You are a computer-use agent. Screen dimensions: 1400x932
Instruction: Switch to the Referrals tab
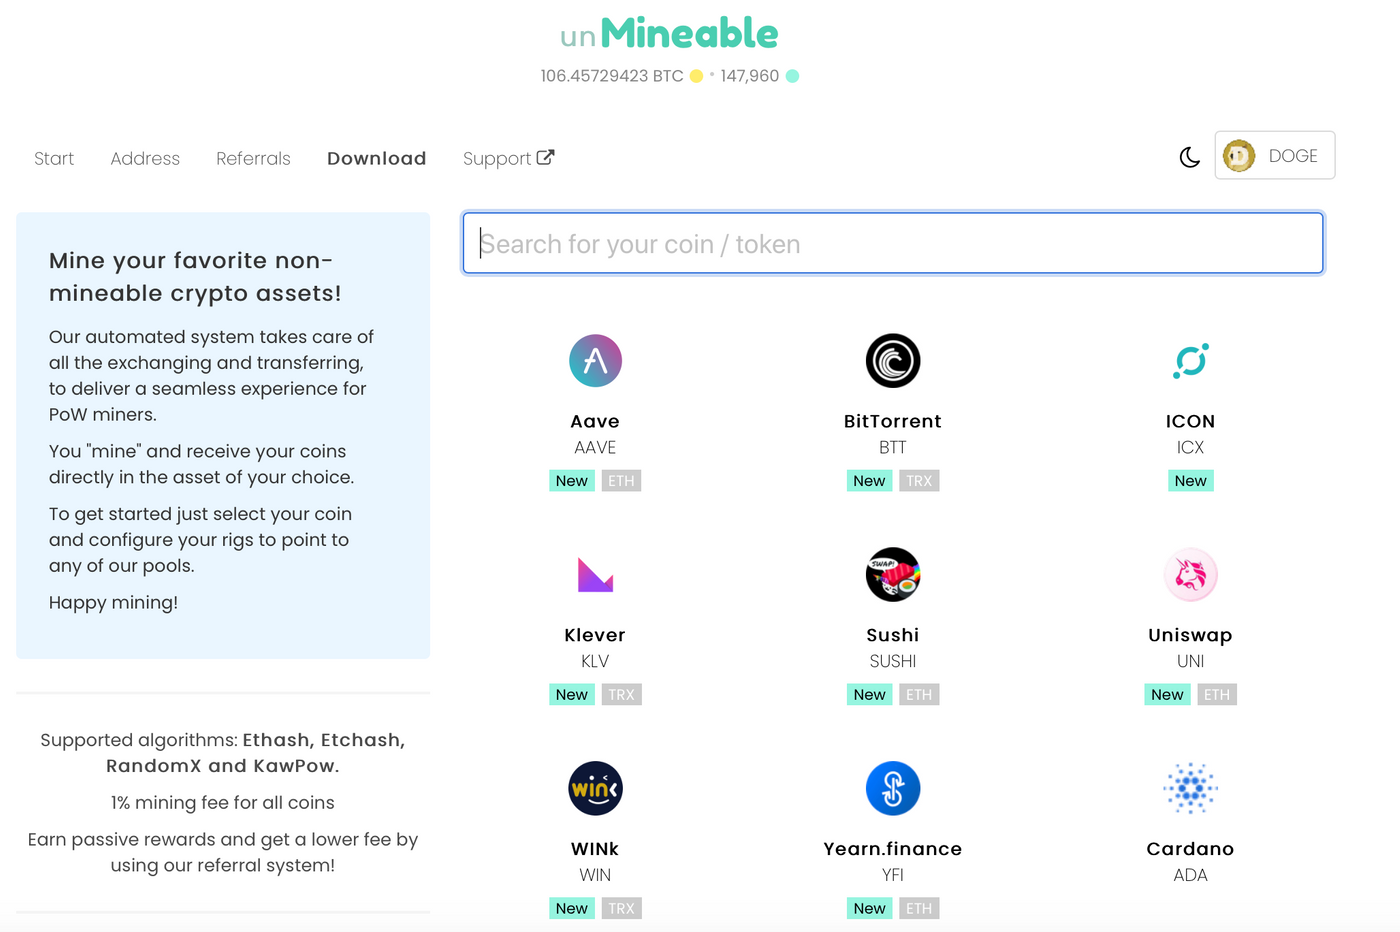click(x=253, y=159)
